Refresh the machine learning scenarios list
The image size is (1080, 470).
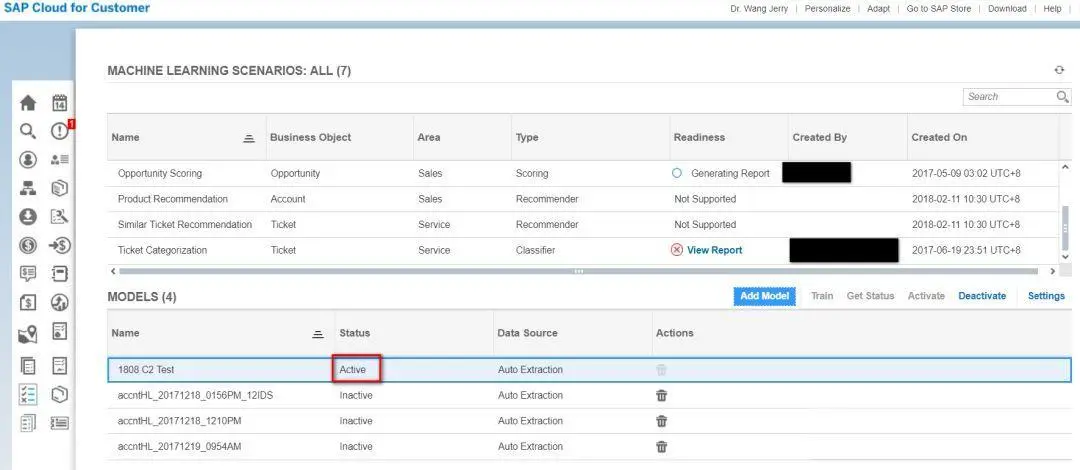[x=1059, y=70]
